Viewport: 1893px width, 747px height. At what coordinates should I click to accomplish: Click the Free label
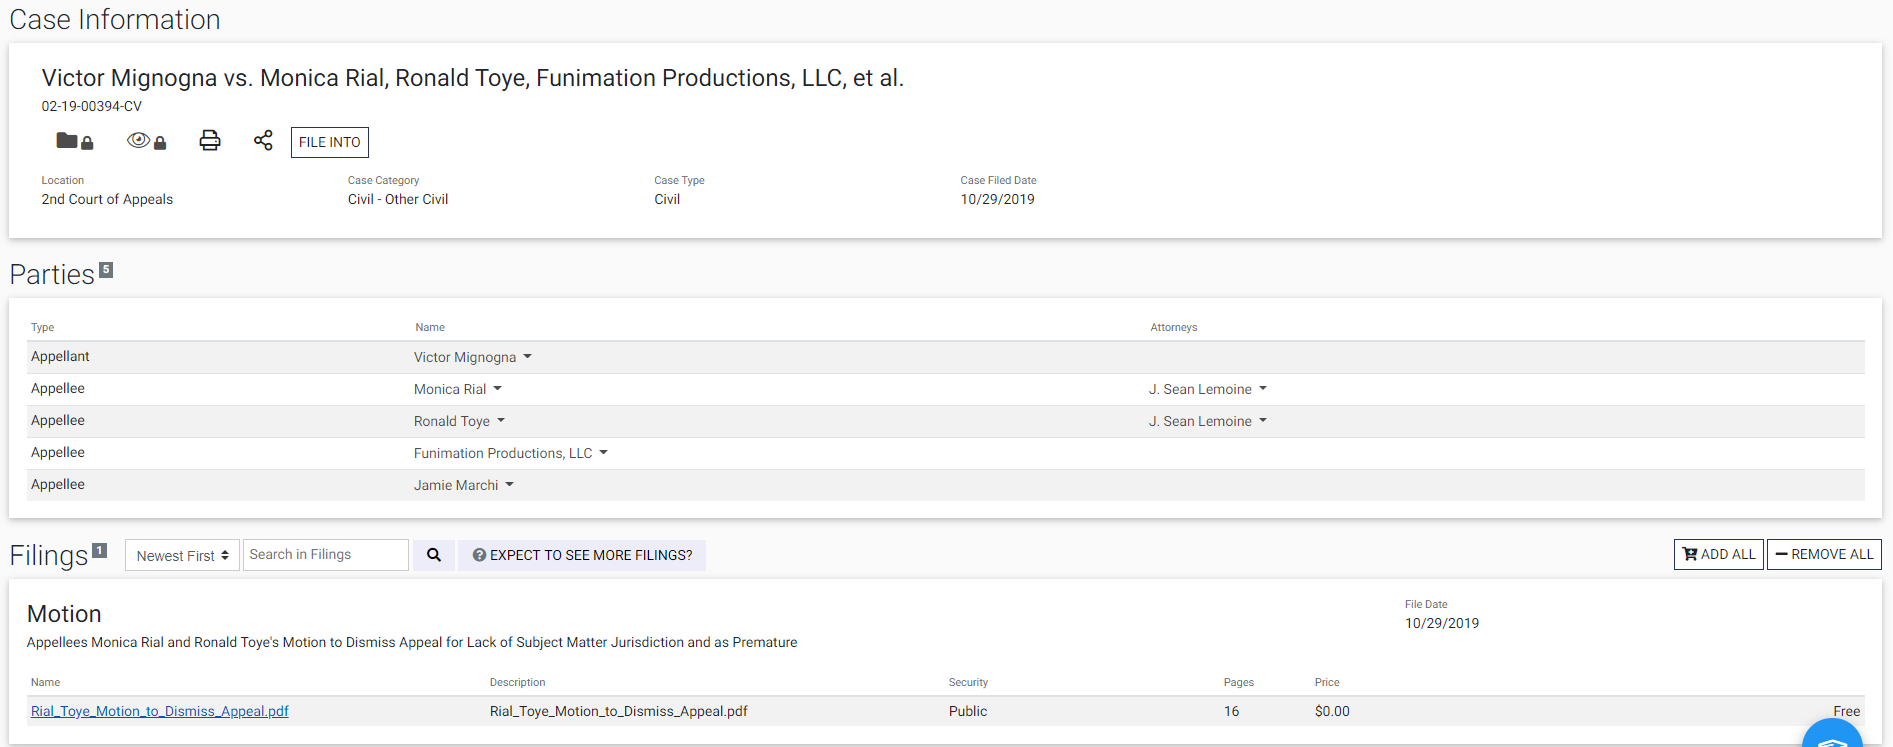1847,711
